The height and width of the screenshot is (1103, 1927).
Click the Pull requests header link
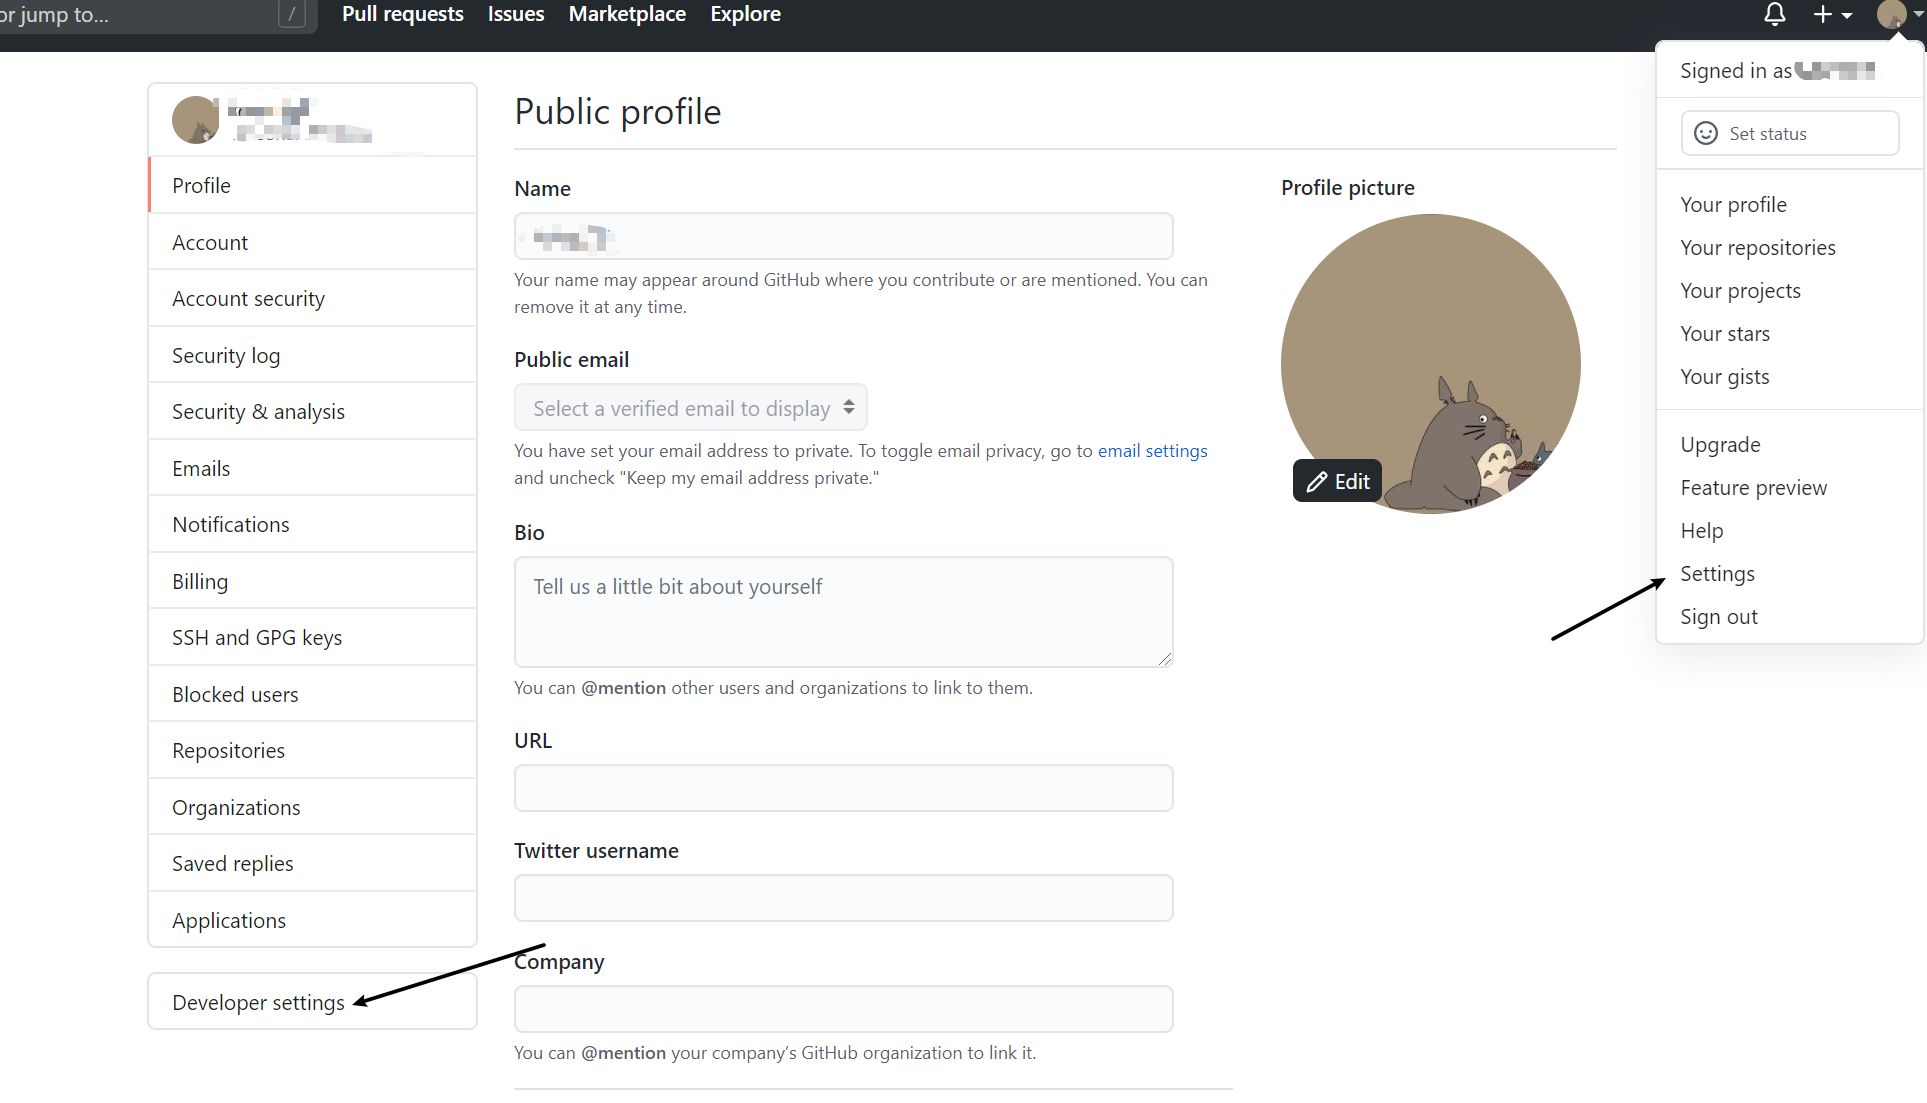click(402, 14)
